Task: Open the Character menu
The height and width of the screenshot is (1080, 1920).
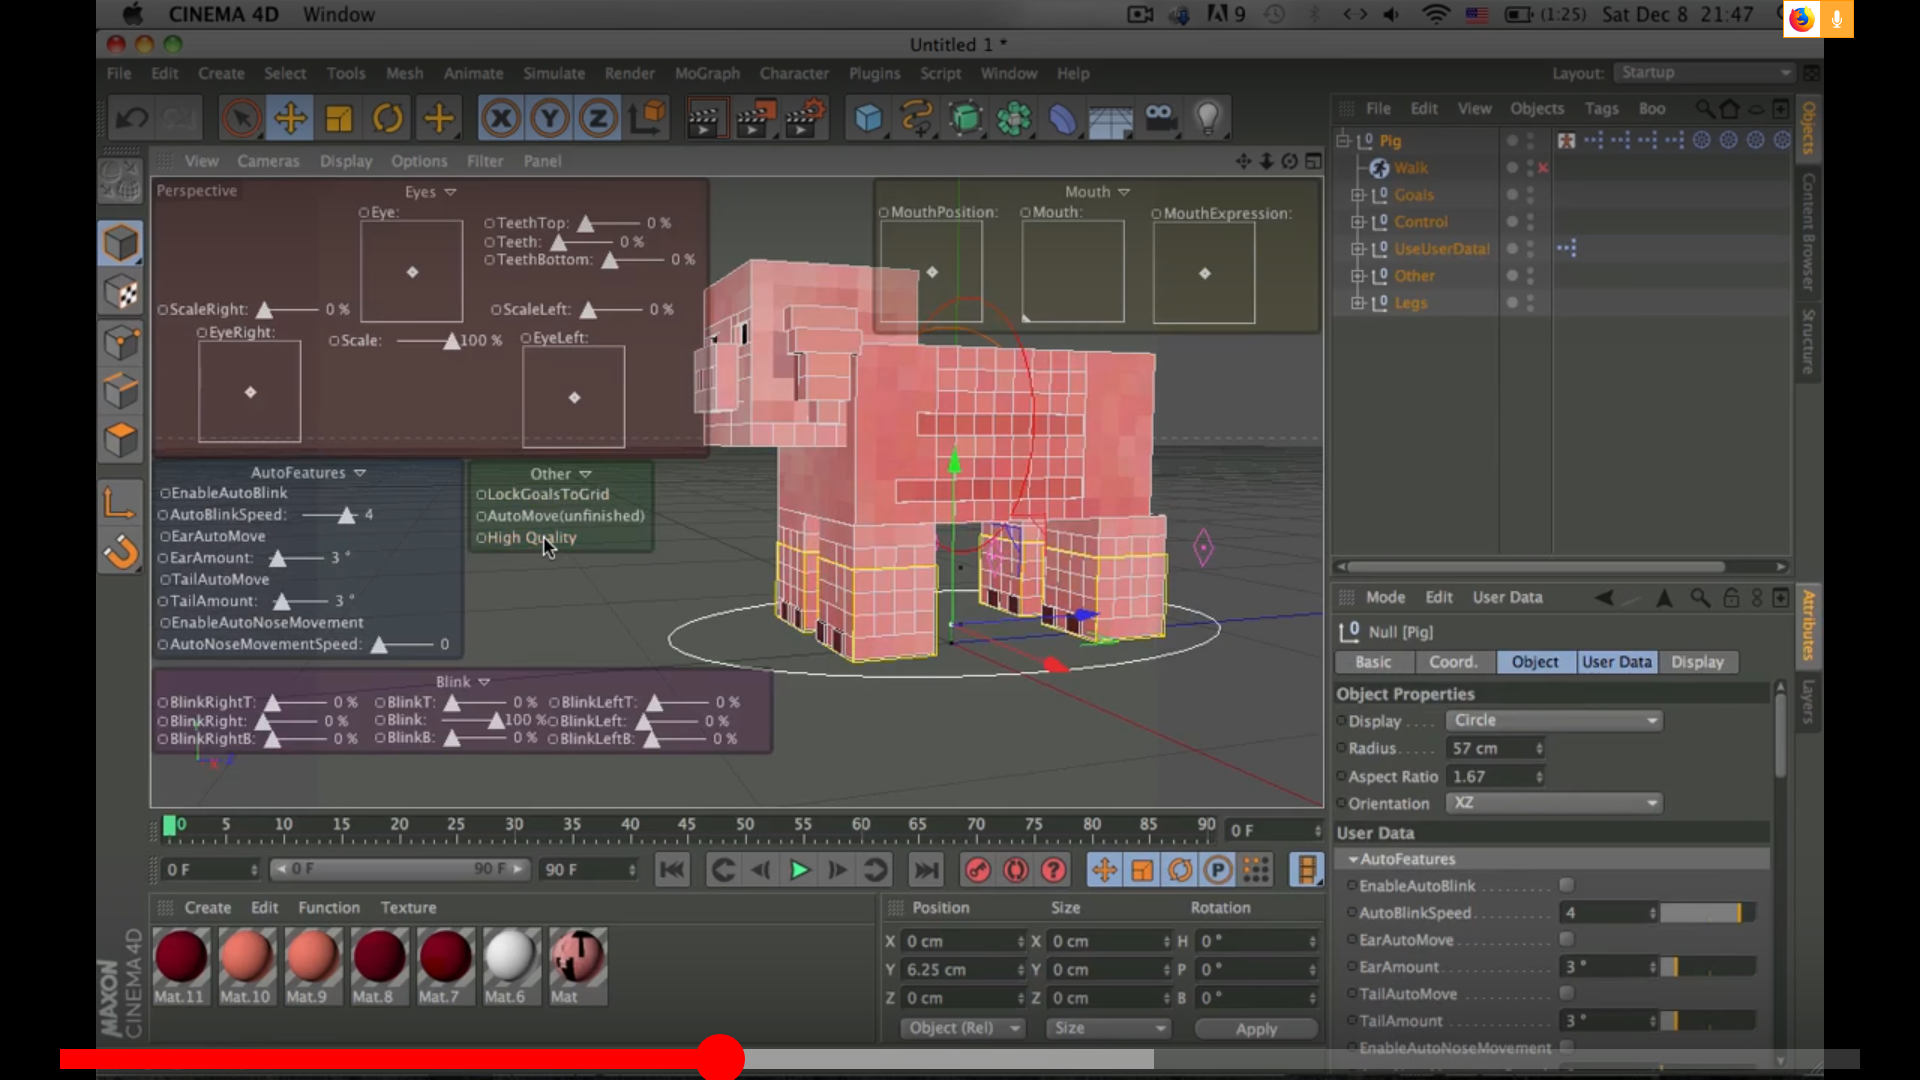Action: [x=794, y=73]
